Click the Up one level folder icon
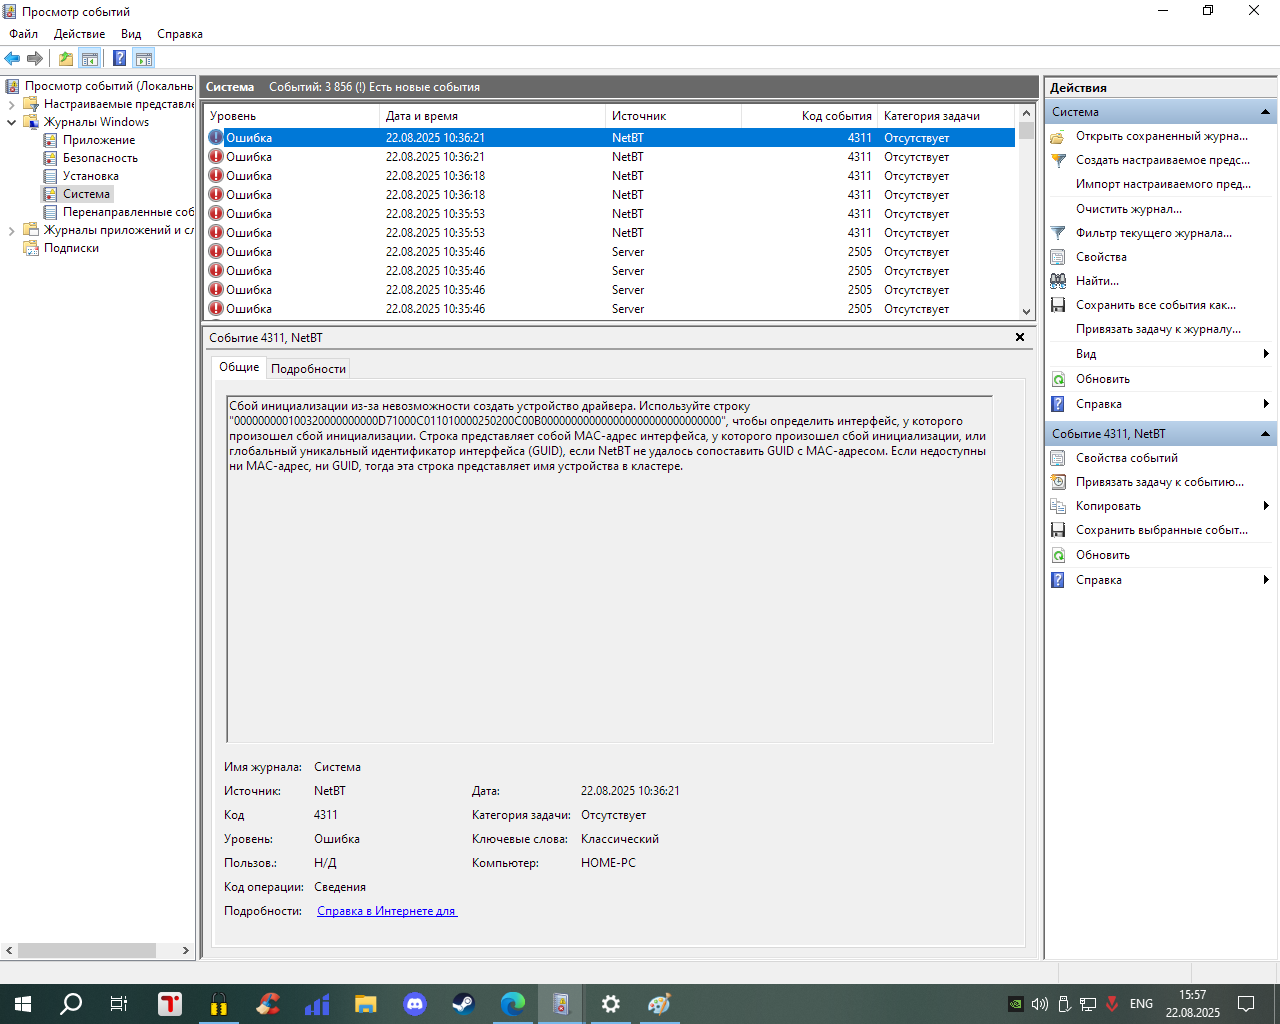The width and height of the screenshot is (1280, 1024). [66, 59]
